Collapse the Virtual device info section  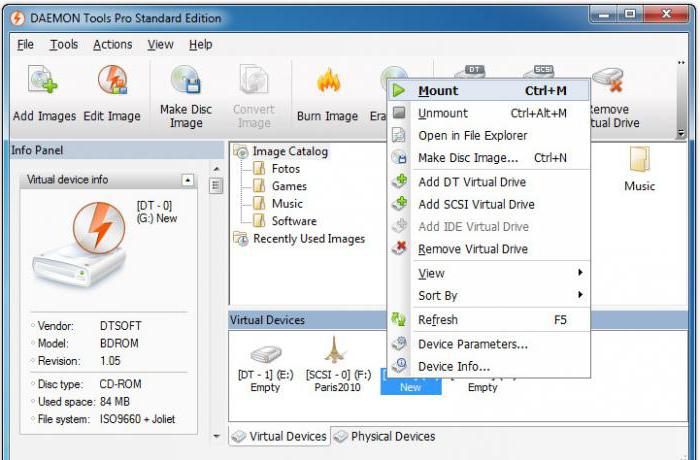[x=188, y=180]
